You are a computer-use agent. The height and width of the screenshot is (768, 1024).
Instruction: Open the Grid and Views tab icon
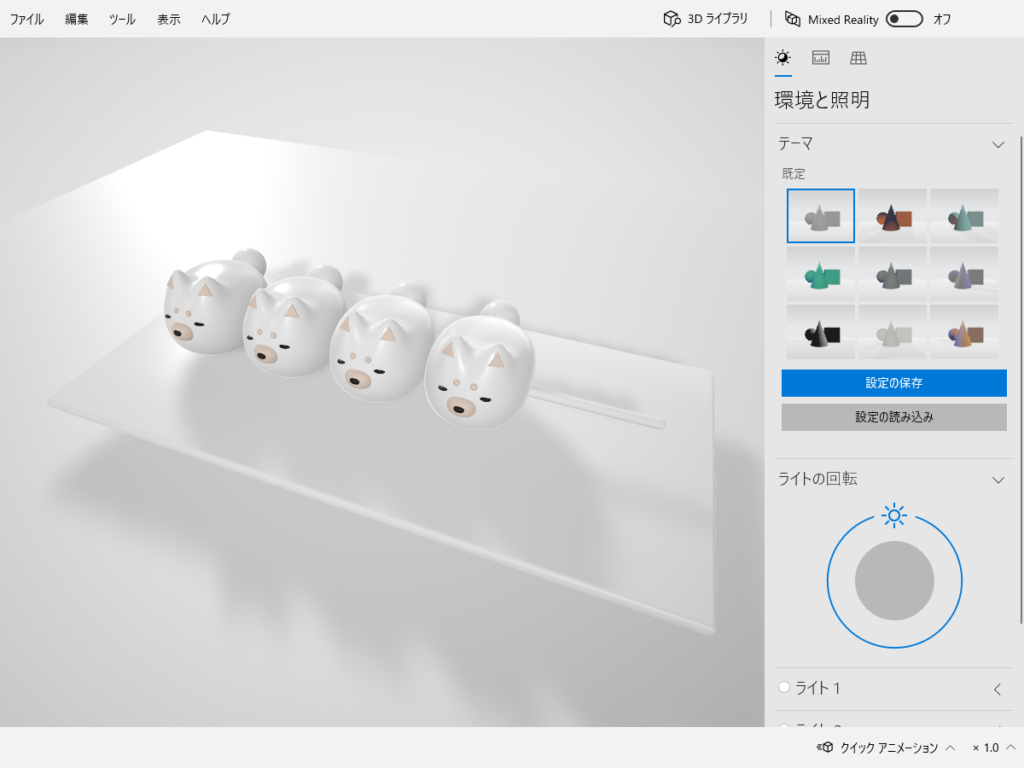[858, 58]
